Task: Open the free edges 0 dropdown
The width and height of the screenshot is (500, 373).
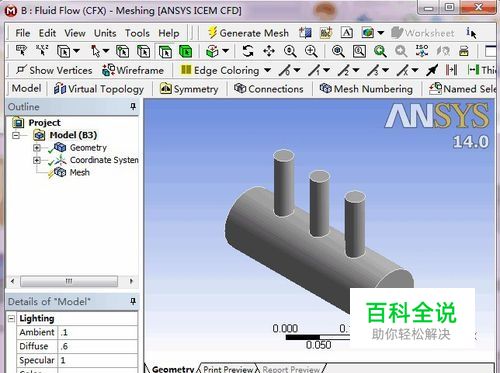Action: pos(297,70)
